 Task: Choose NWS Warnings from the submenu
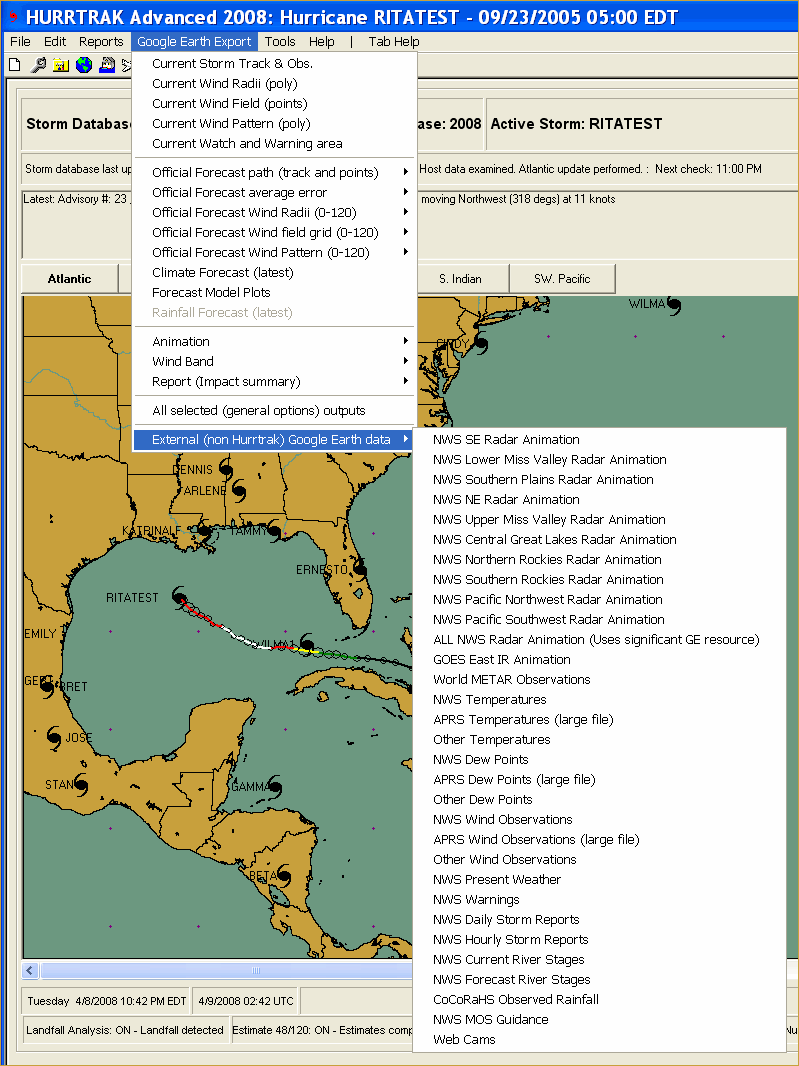point(476,900)
